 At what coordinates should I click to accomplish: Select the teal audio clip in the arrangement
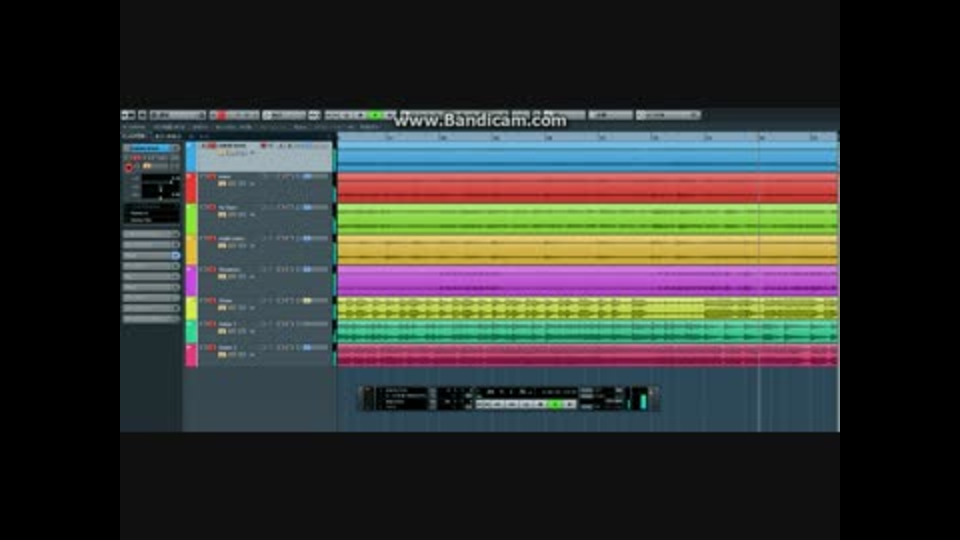tap(587, 332)
